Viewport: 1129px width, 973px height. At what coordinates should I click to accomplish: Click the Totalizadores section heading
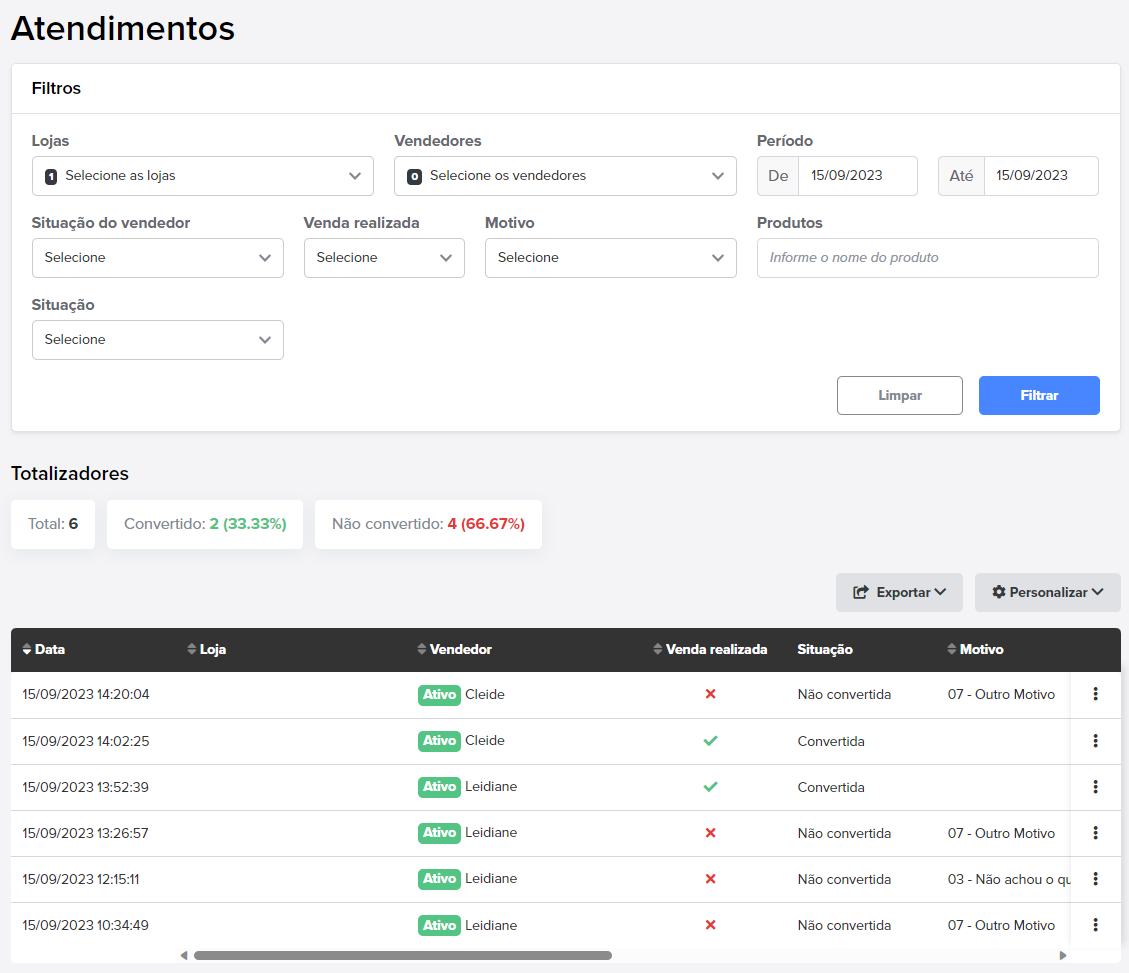pyautogui.click(x=70, y=473)
